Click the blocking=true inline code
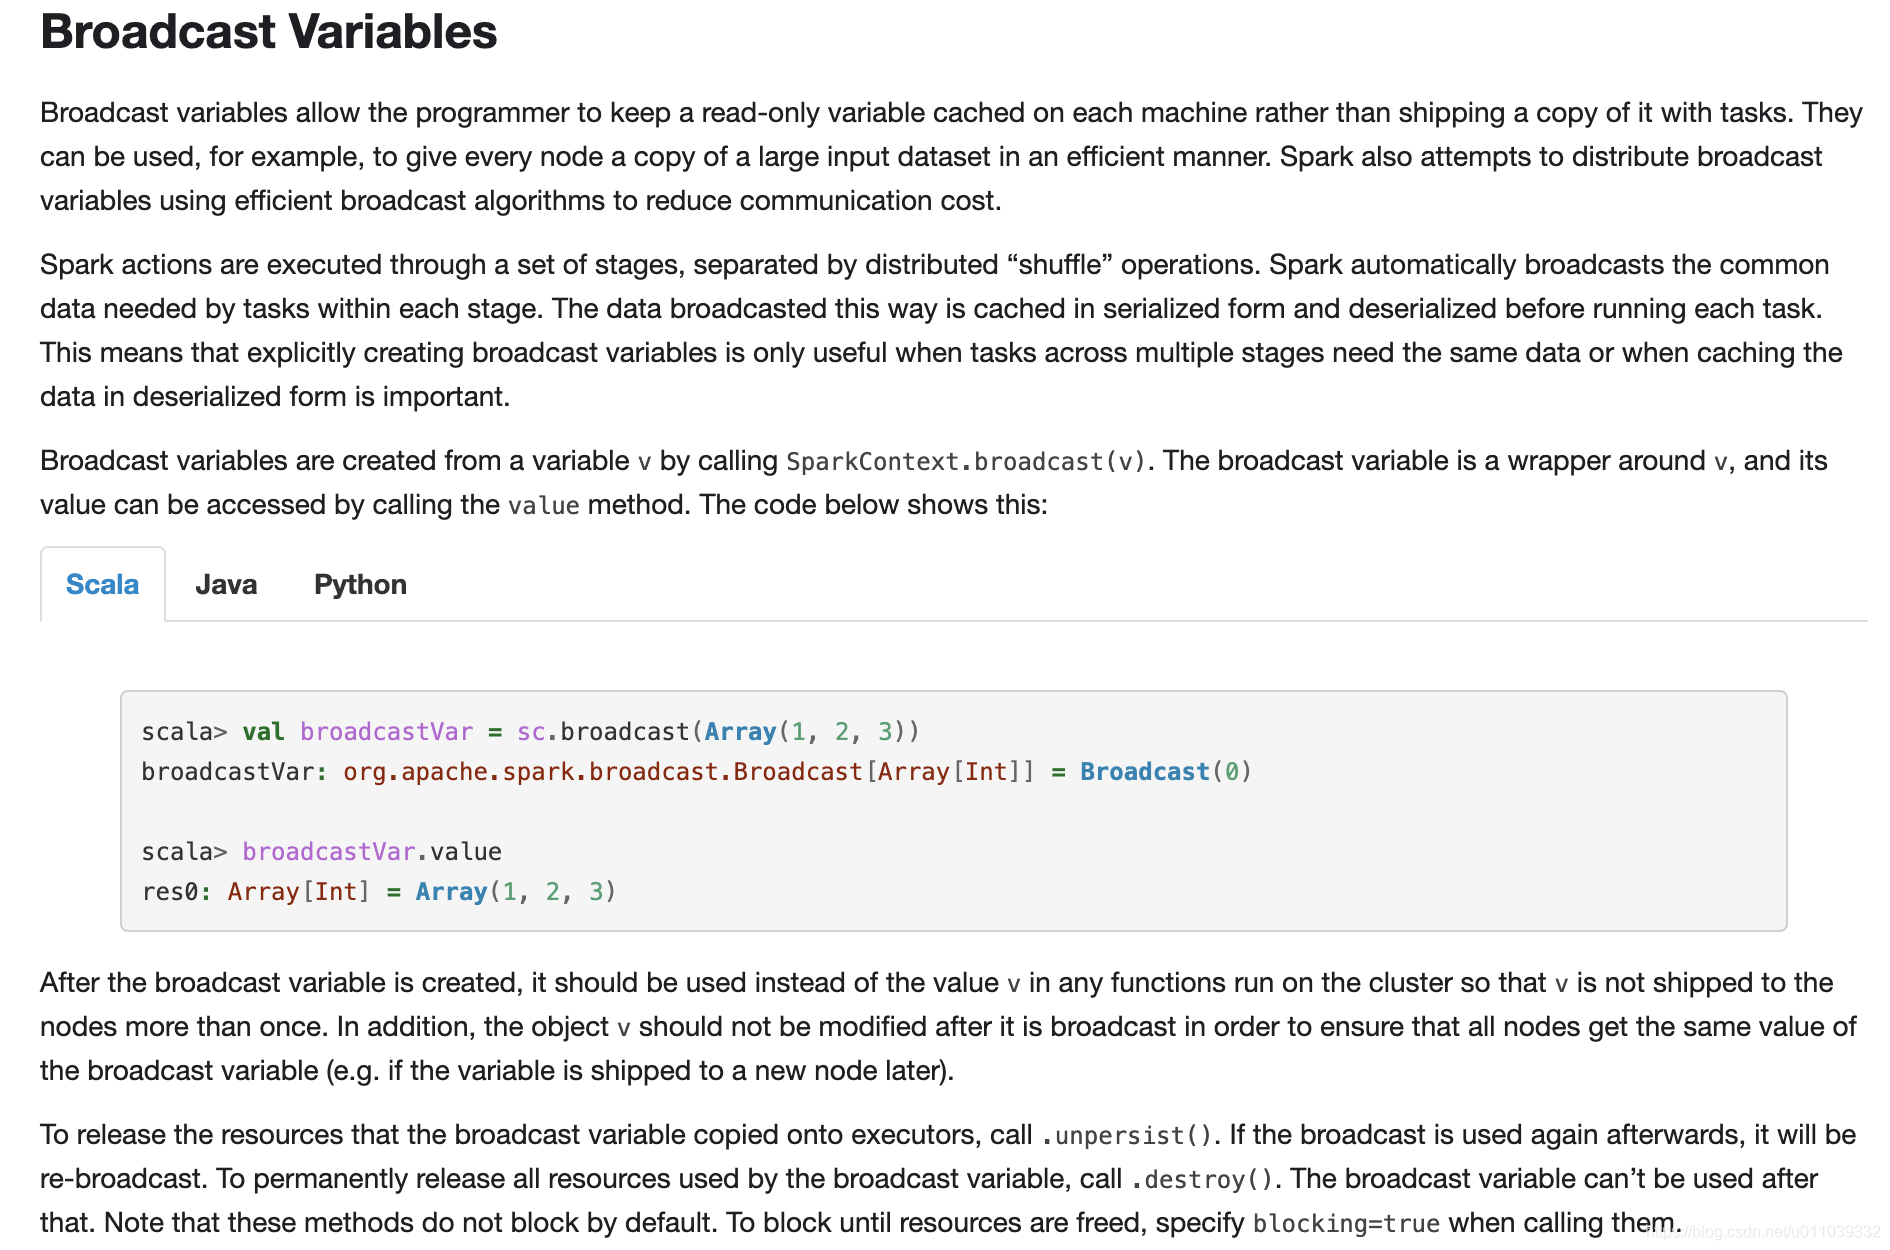Viewport: 1890px width, 1250px height. pyautogui.click(x=1346, y=1223)
